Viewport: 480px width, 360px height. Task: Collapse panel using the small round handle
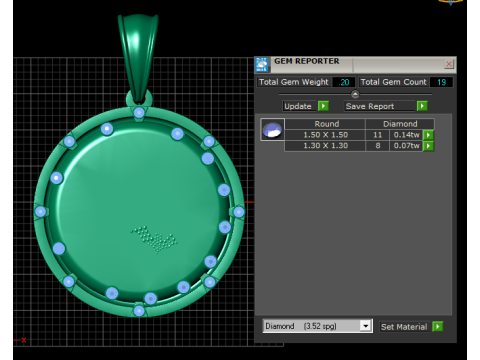pos(355,94)
